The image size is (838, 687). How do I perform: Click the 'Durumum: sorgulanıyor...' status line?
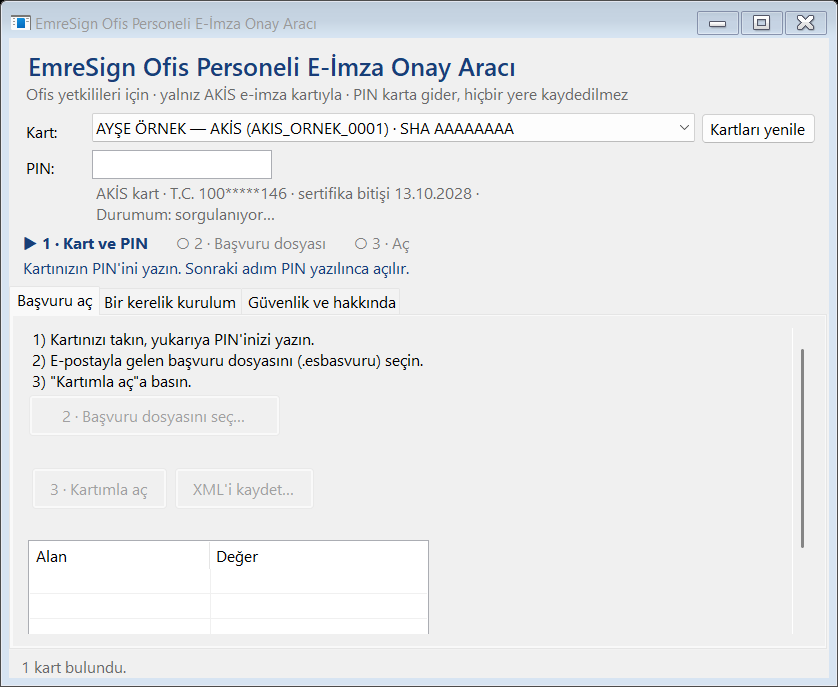click(x=185, y=215)
